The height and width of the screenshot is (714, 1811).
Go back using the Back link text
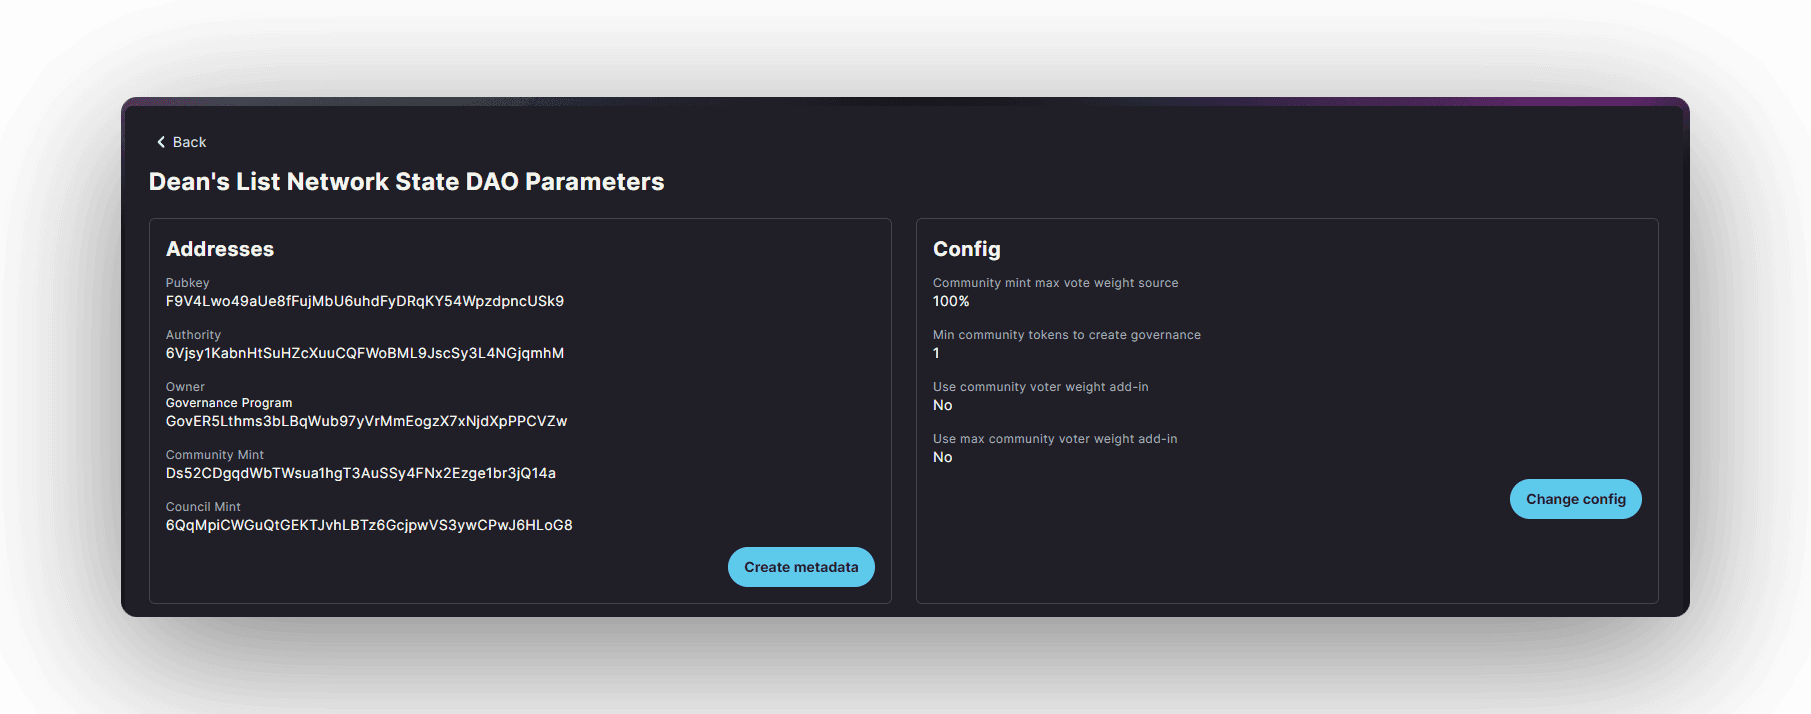pyautogui.click(x=189, y=142)
